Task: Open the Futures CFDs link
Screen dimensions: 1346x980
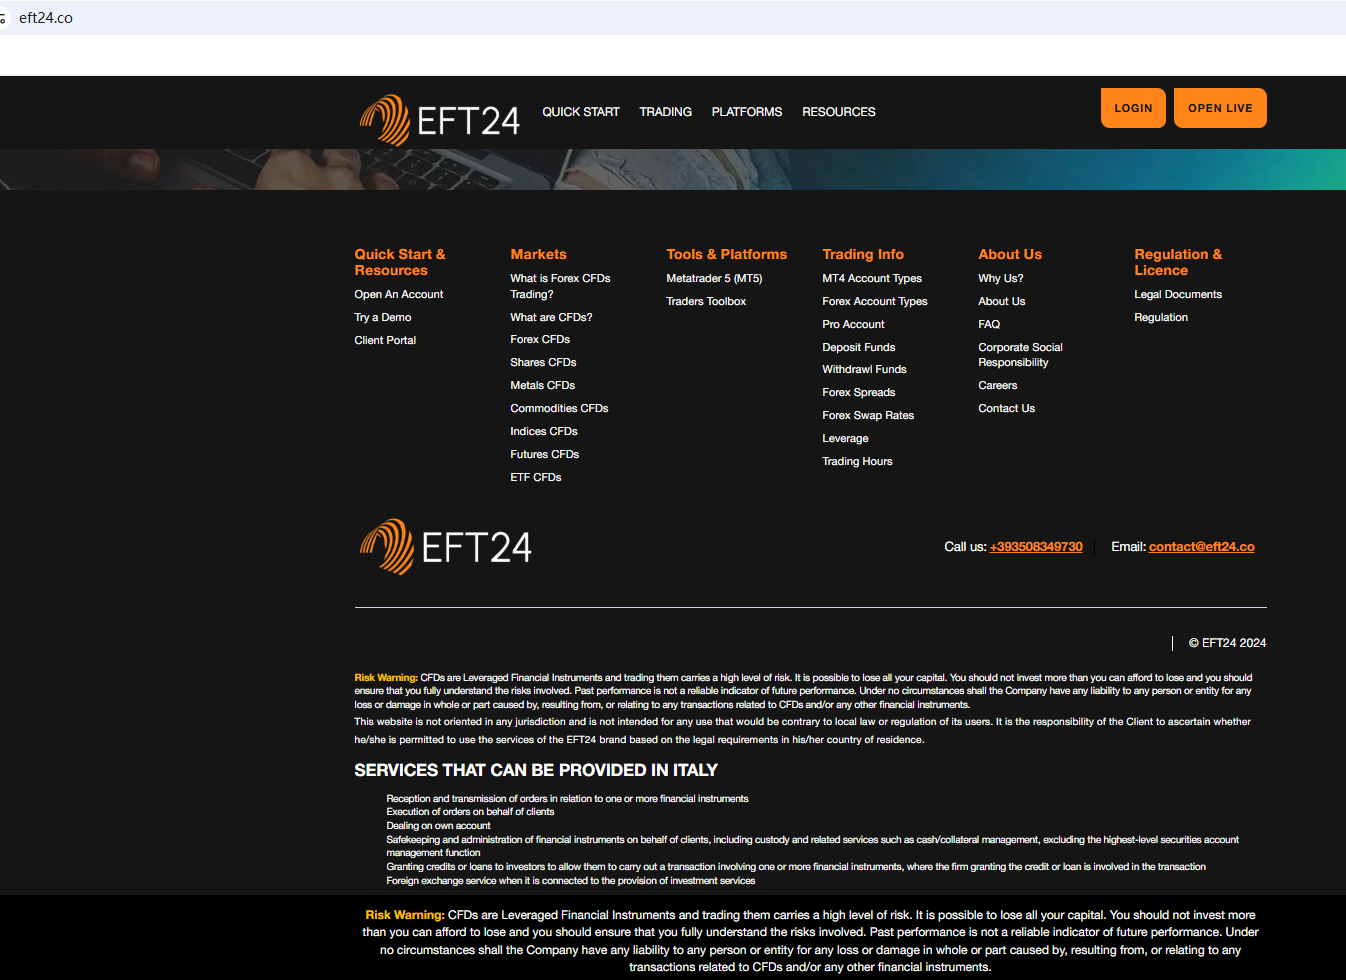Action: click(x=545, y=454)
